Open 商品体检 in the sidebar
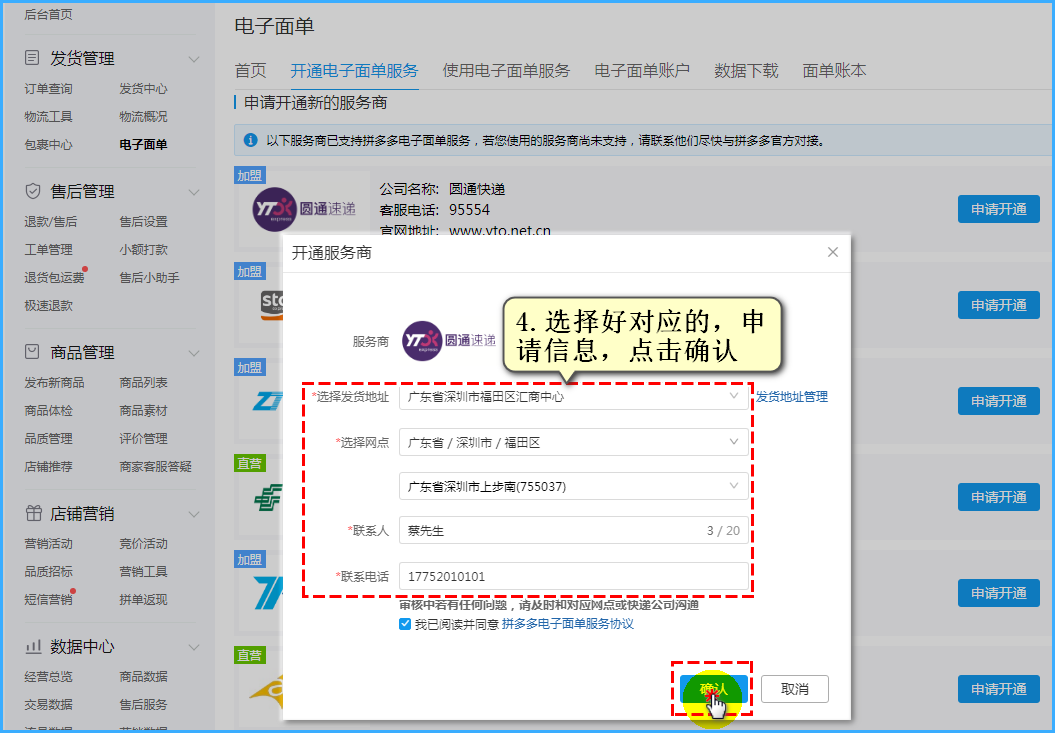 pos(48,411)
